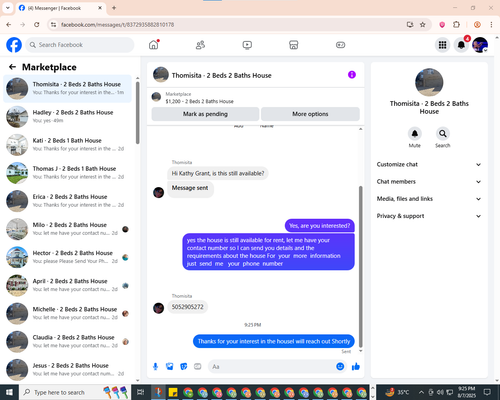Open Hector - 2 Beds 2 Baths House chat

(67, 257)
